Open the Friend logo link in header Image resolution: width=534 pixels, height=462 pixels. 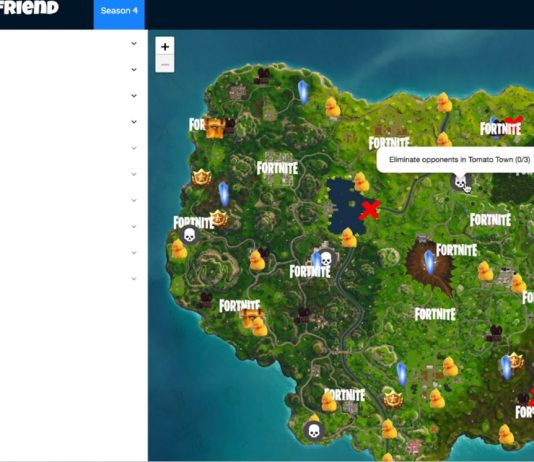tap(29, 7)
